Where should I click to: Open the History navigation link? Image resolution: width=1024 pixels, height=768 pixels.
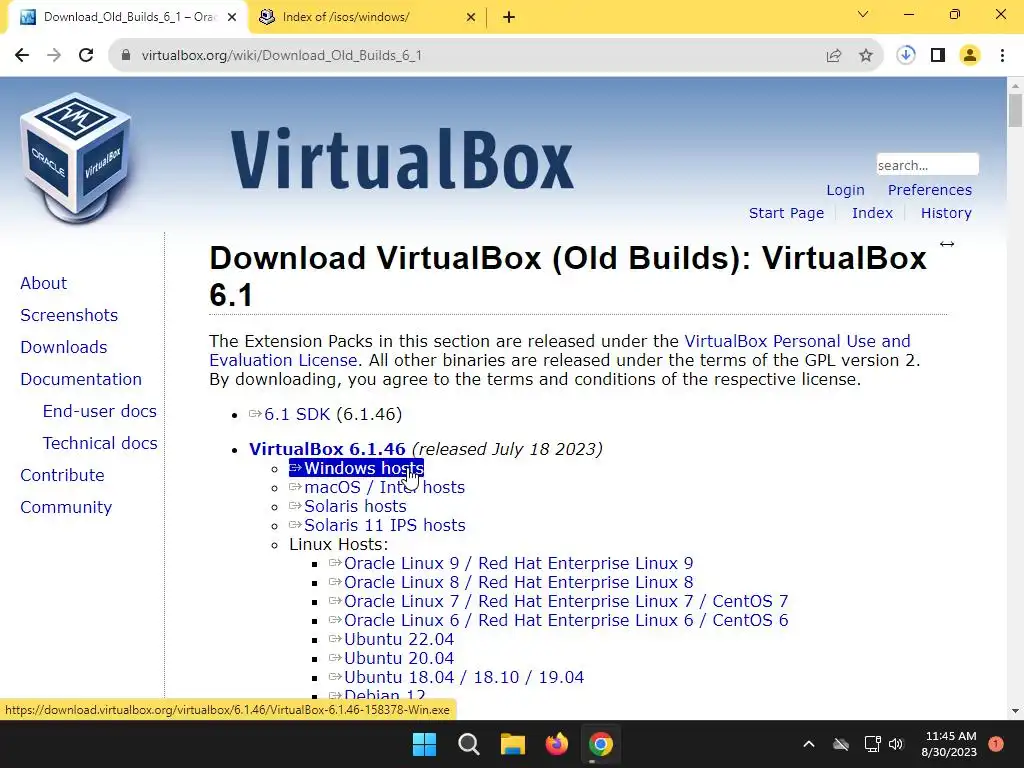[946, 213]
